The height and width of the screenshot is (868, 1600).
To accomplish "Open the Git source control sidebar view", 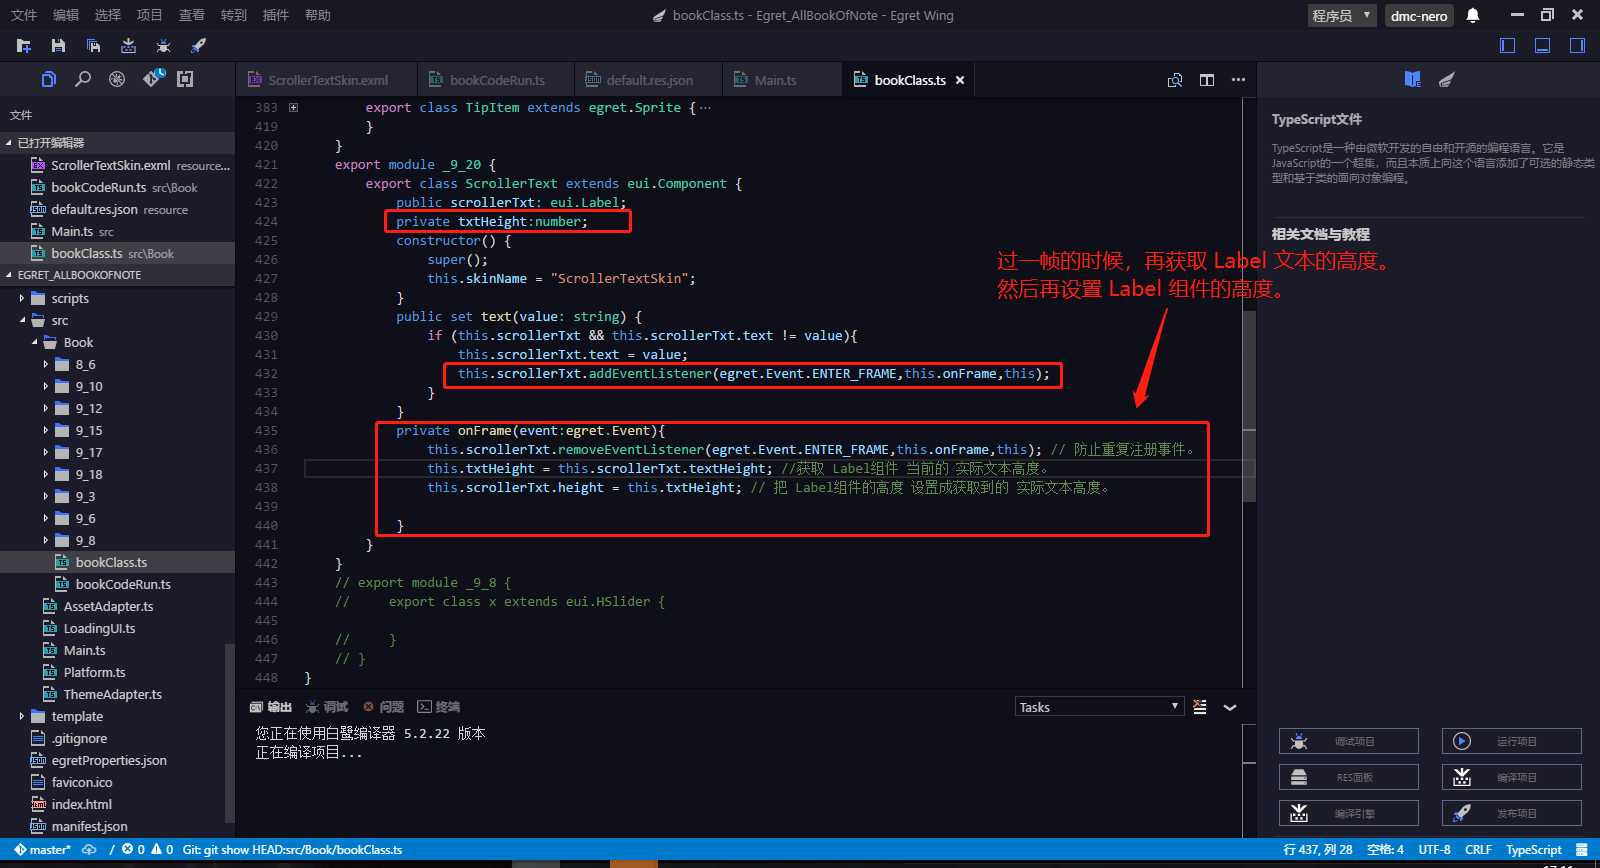I will pos(152,78).
